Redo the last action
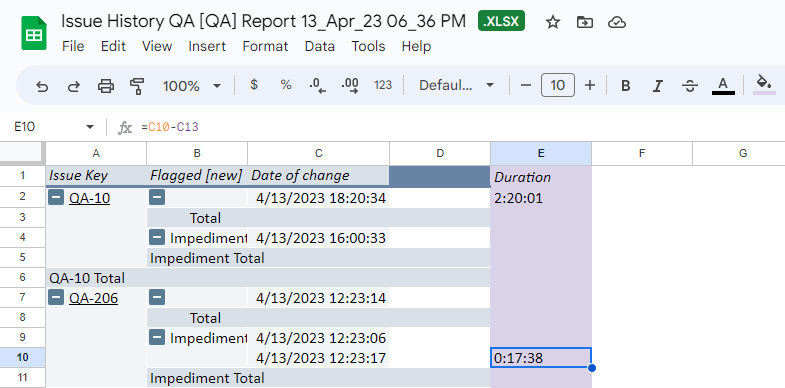 pos(74,86)
